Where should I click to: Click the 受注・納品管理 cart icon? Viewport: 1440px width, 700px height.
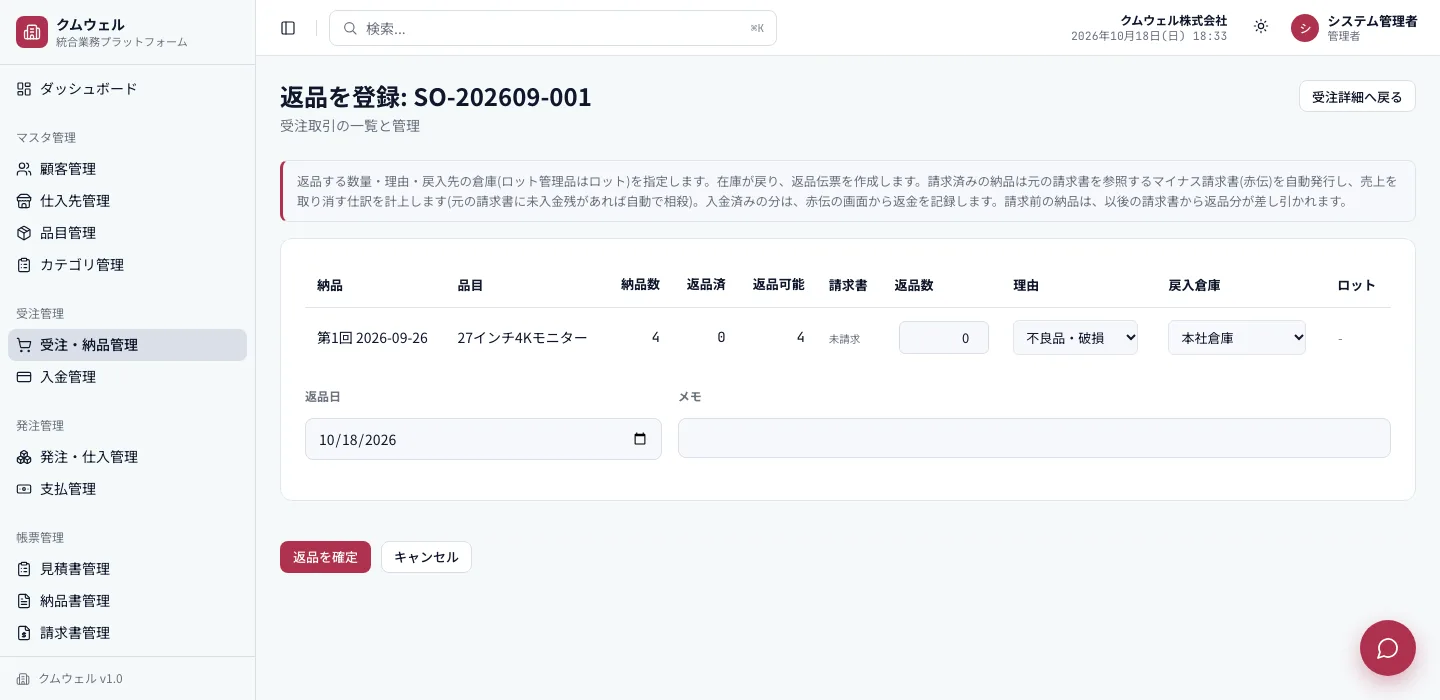pos(24,345)
